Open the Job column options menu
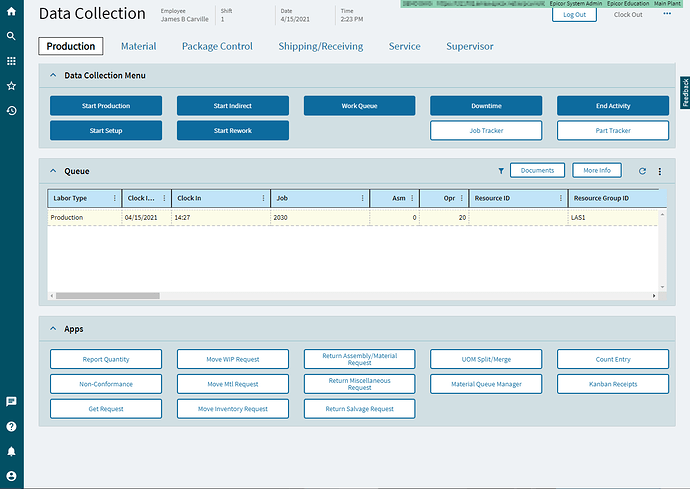 point(361,198)
